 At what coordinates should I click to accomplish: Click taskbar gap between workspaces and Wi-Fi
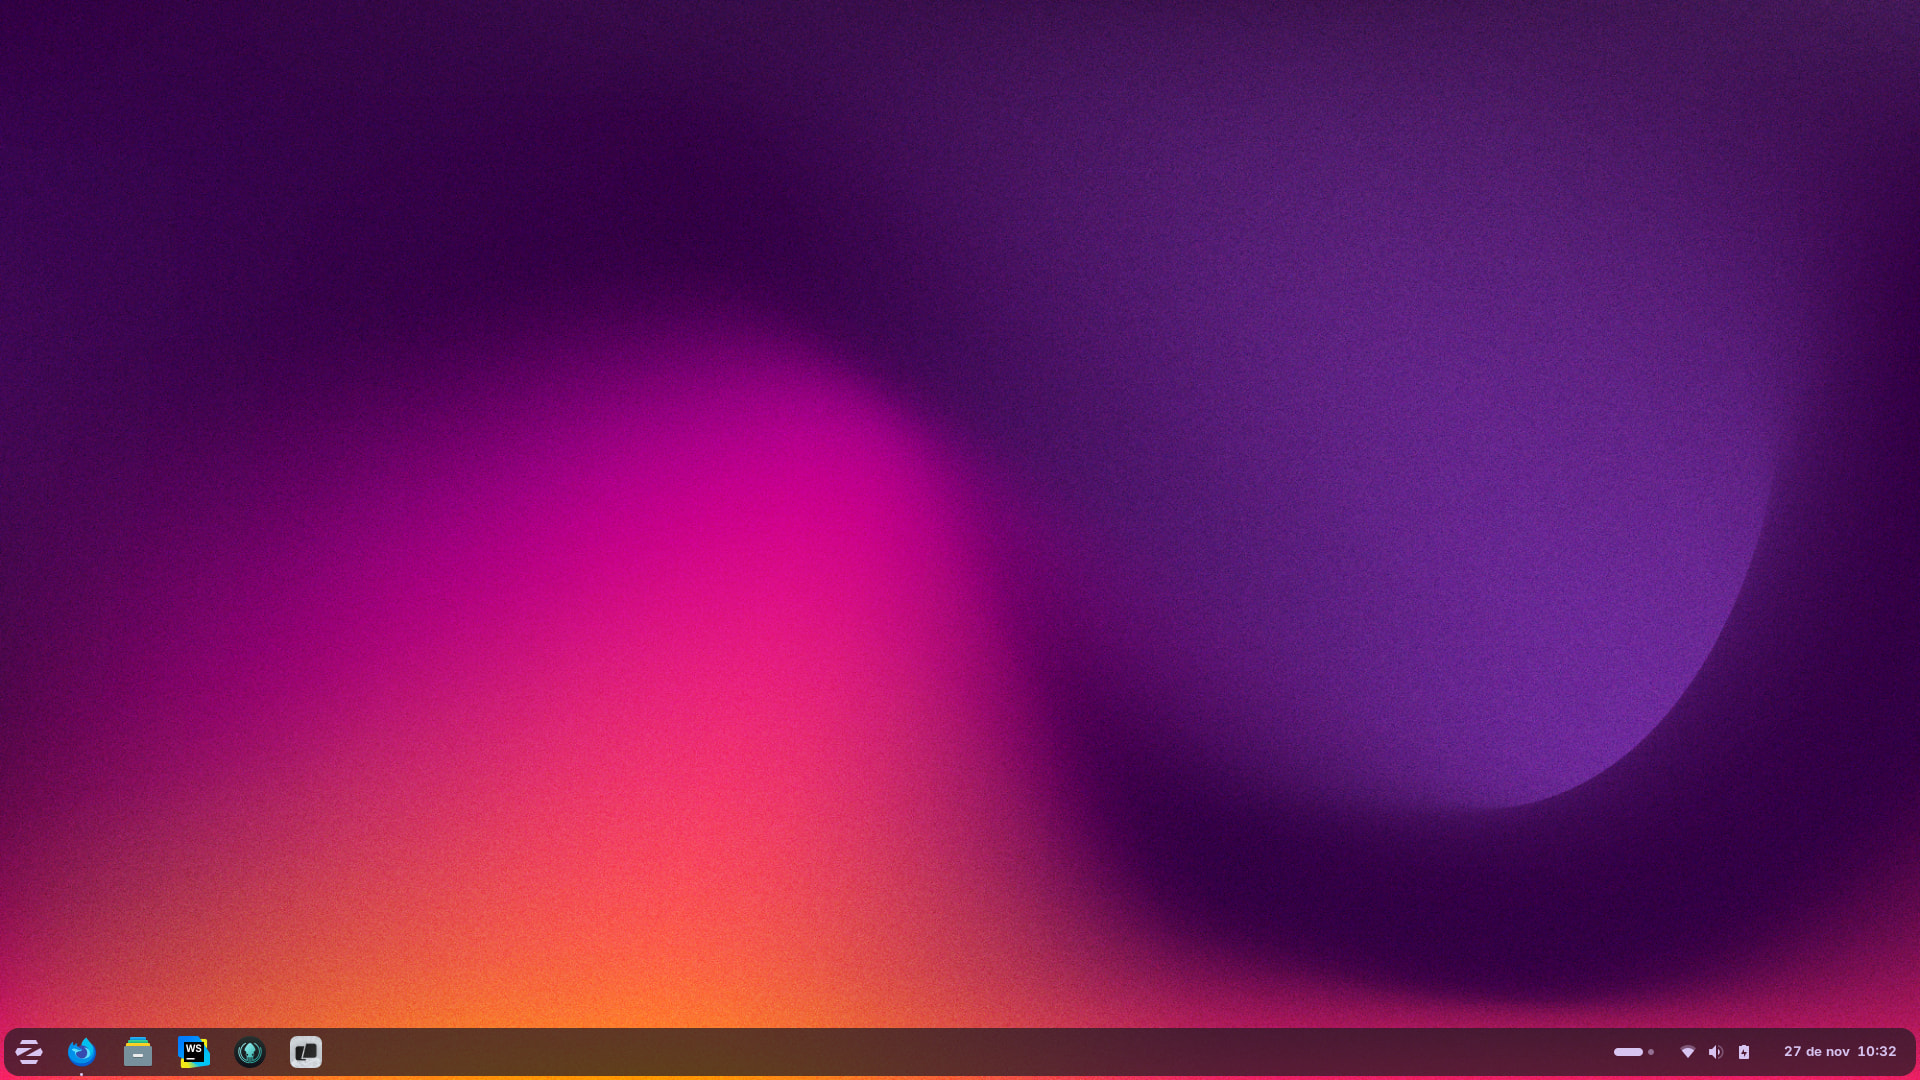(1668, 1052)
